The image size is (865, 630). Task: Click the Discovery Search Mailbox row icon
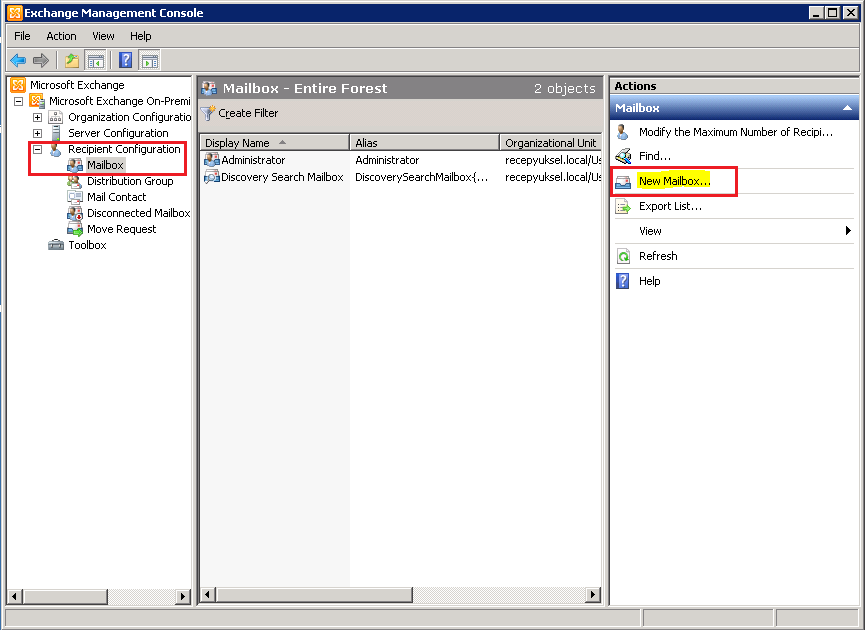212,177
